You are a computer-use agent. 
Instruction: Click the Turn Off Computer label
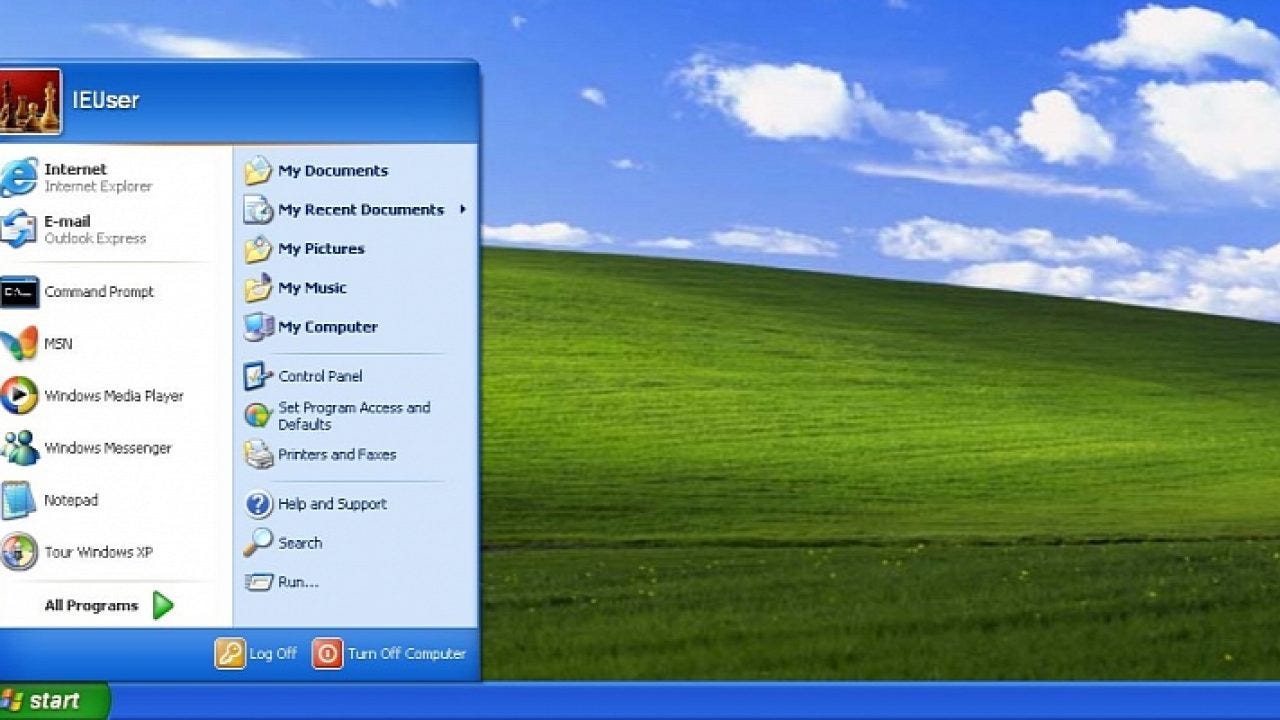coord(407,653)
